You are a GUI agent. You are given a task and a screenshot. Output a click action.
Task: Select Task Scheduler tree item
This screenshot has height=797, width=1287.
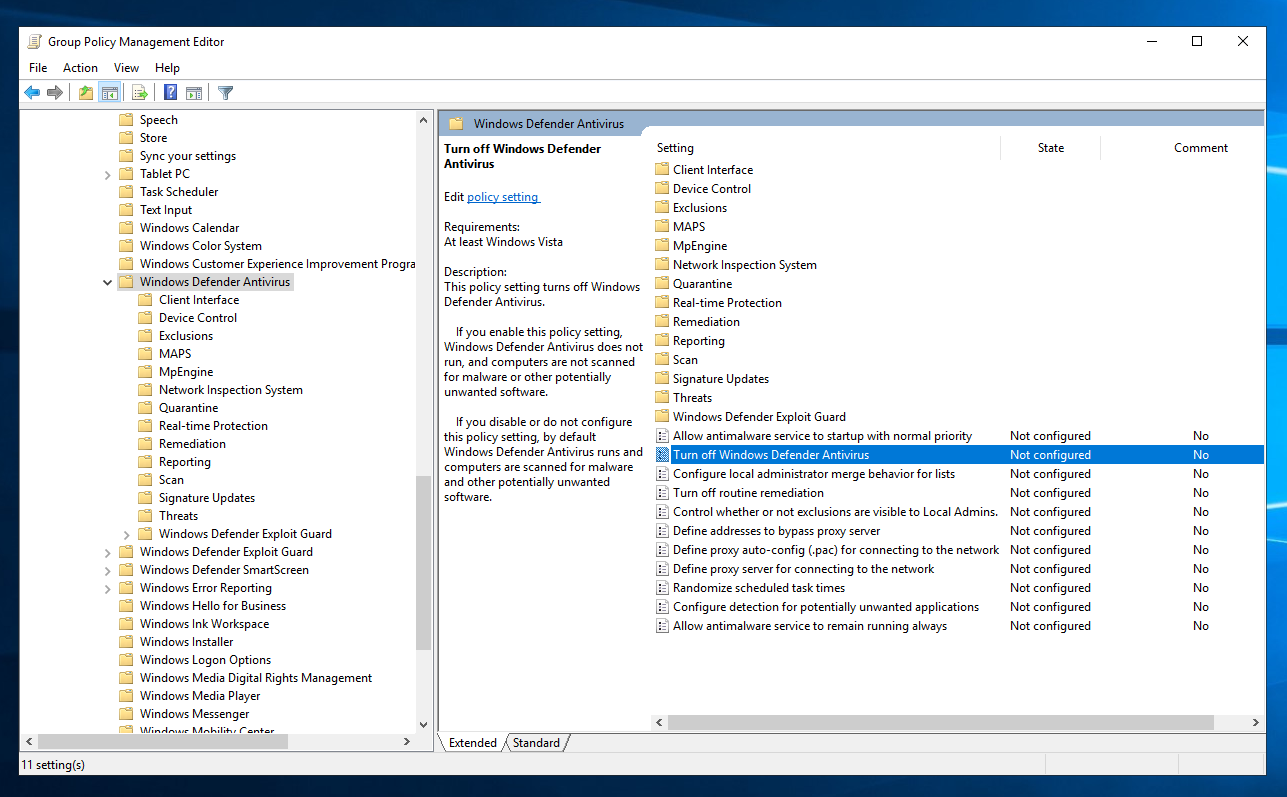(x=179, y=192)
